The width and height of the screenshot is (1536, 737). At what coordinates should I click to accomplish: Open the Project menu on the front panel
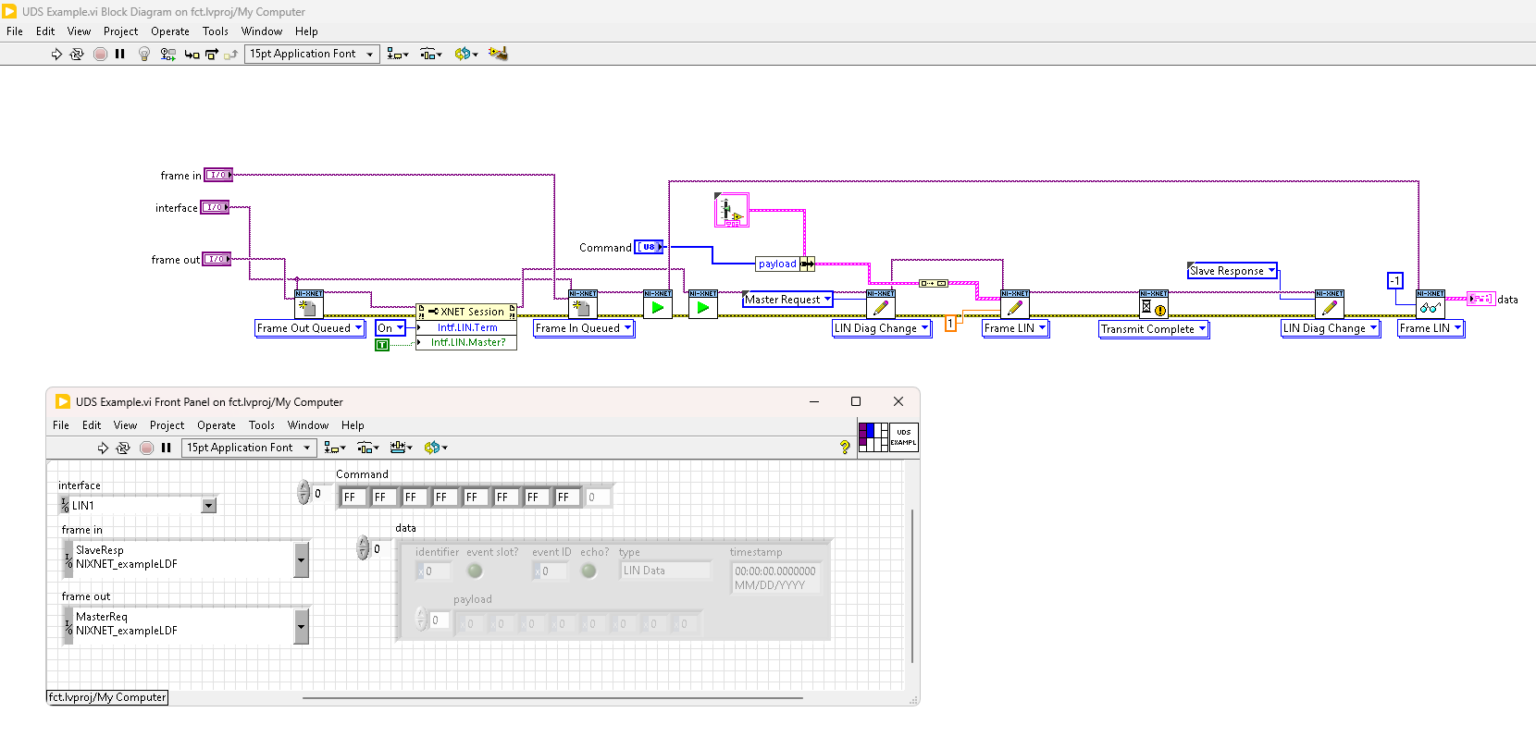pos(166,425)
